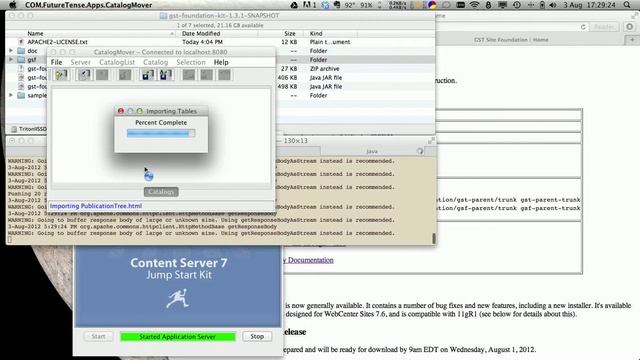Click the Reader button in browser toolbar

(604, 27)
